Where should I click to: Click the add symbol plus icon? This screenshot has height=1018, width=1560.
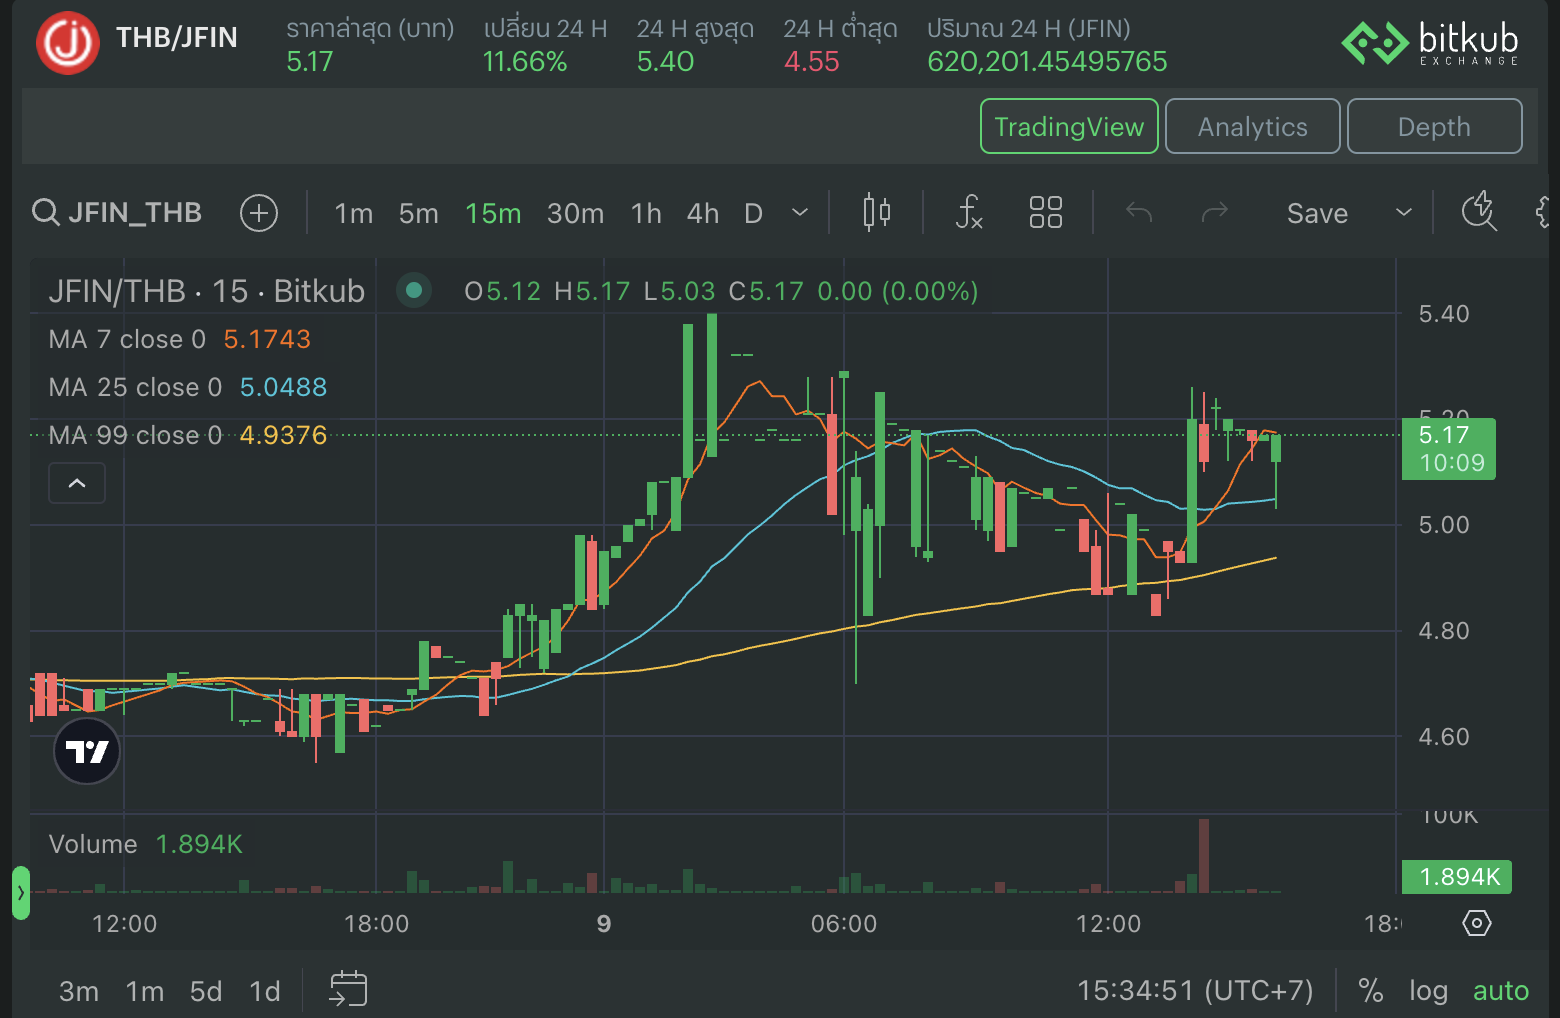pyautogui.click(x=259, y=212)
